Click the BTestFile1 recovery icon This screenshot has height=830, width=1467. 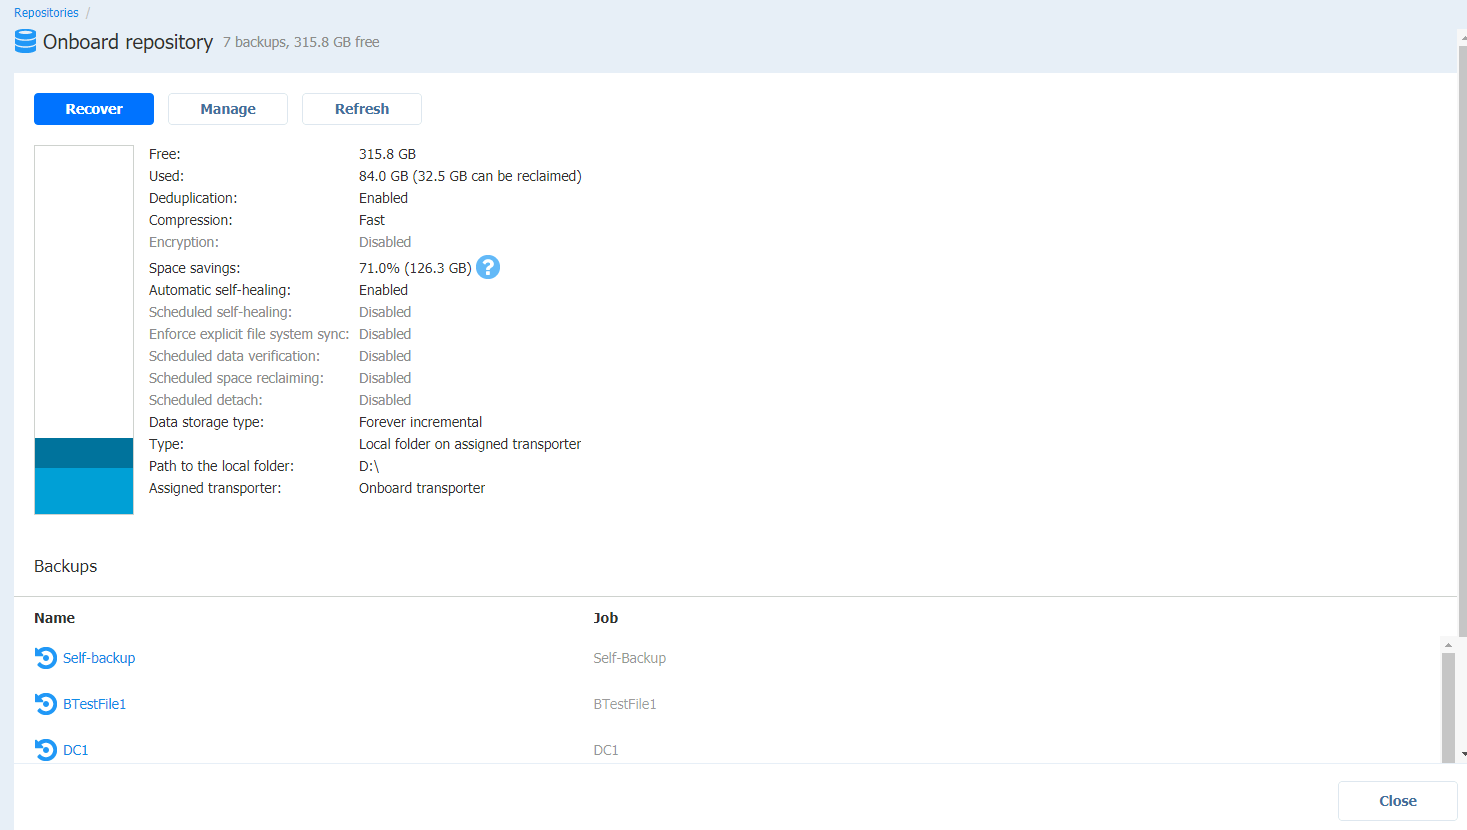(x=46, y=704)
